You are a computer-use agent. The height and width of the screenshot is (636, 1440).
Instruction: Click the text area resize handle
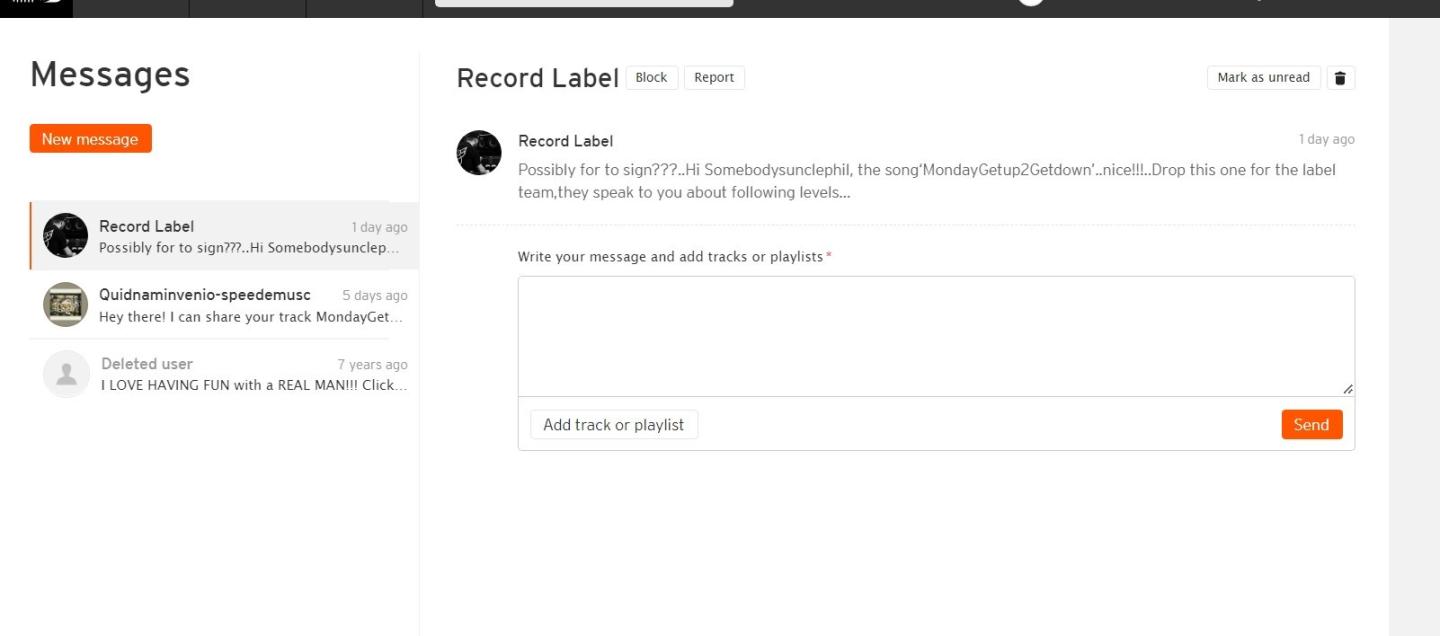pos(1347,389)
